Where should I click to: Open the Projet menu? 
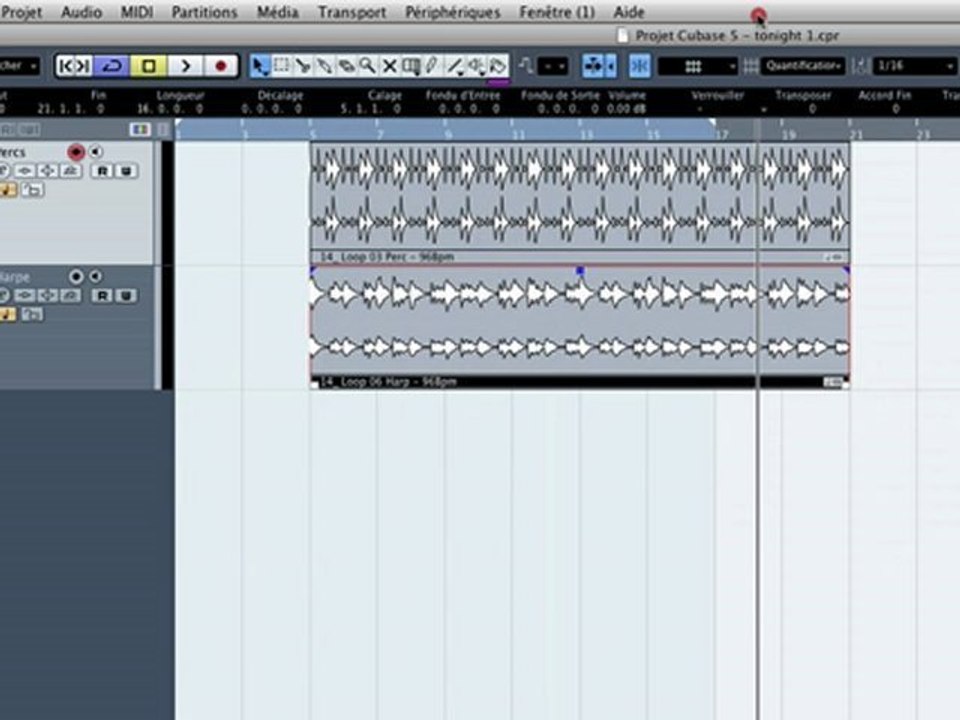click(21, 12)
